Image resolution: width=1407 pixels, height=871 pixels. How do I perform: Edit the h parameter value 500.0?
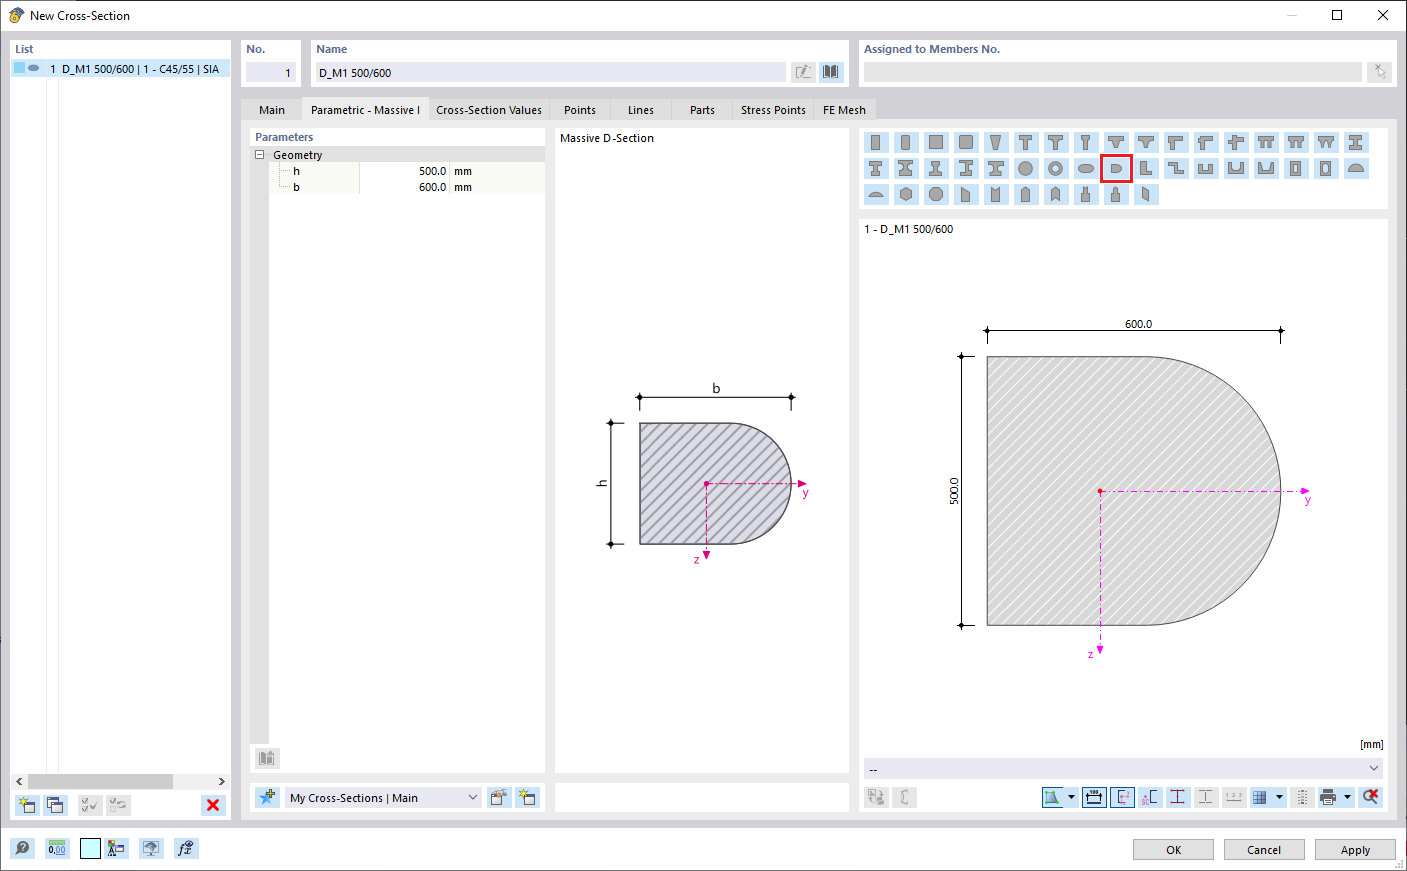click(404, 171)
